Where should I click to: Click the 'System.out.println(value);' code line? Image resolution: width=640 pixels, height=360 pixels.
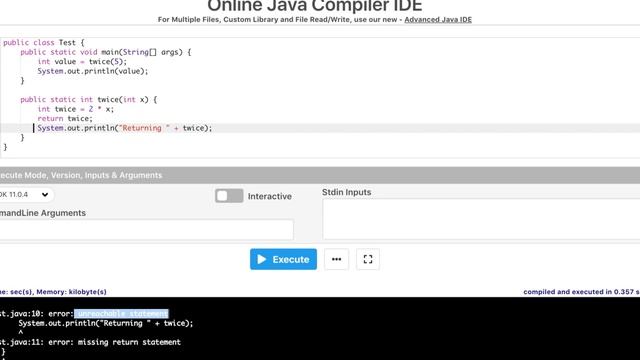[x=93, y=71]
